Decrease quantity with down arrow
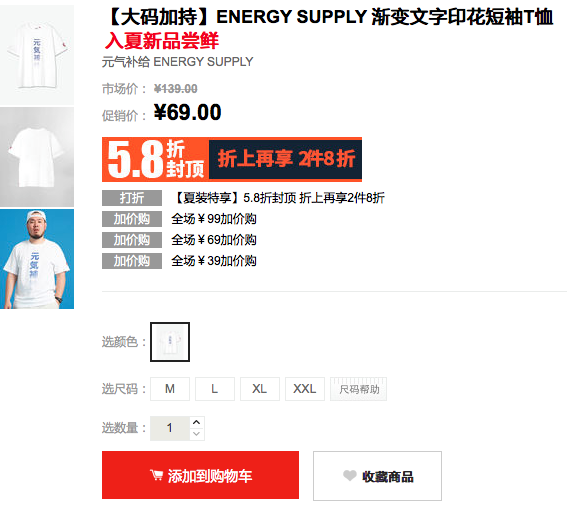This screenshot has width=571, height=507. click(197, 434)
